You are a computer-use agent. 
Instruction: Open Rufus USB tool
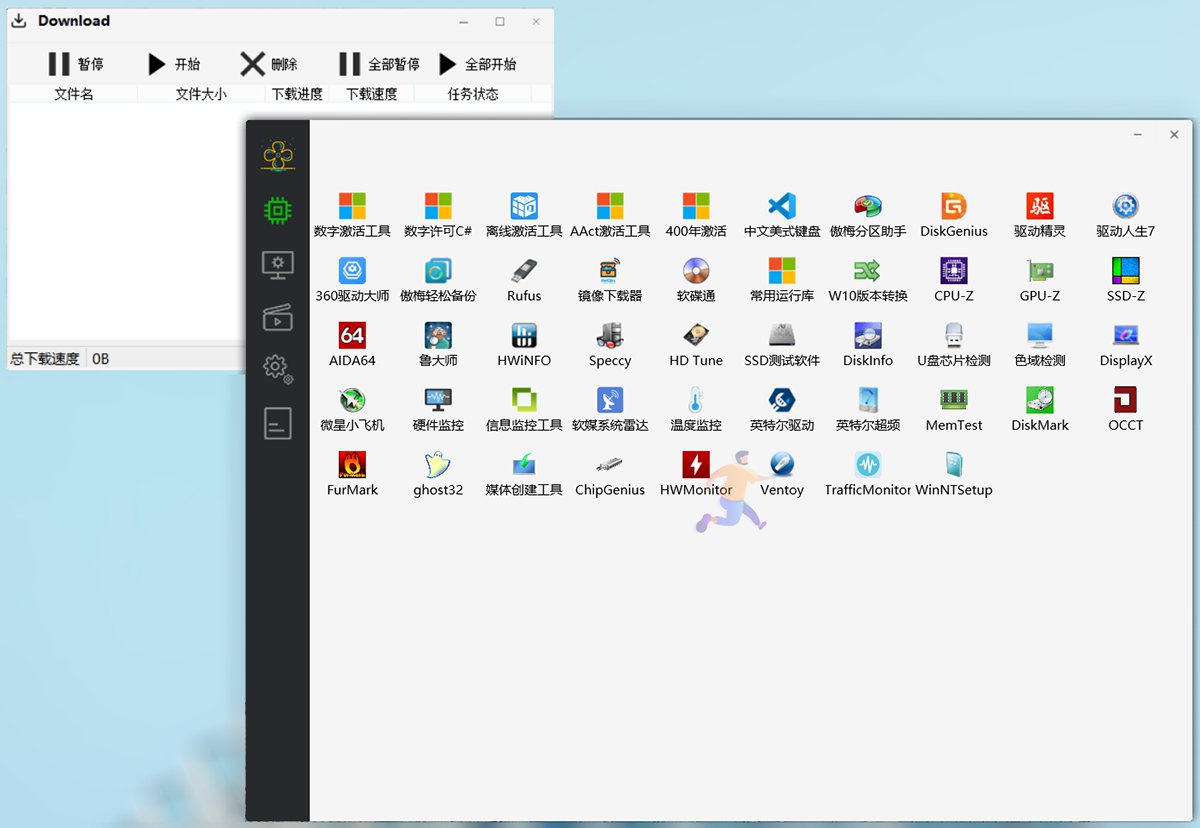click(524, 280)
